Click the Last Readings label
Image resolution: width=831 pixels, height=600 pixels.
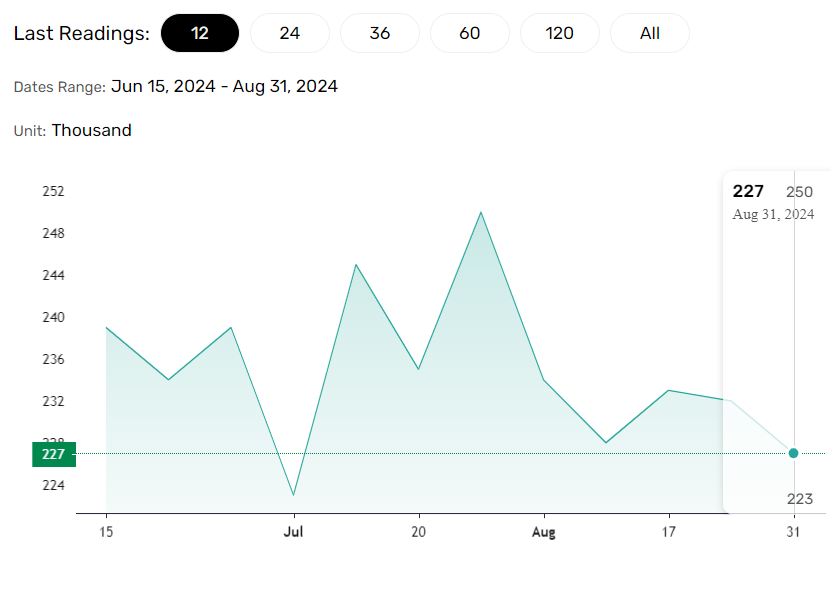[82, 33]
